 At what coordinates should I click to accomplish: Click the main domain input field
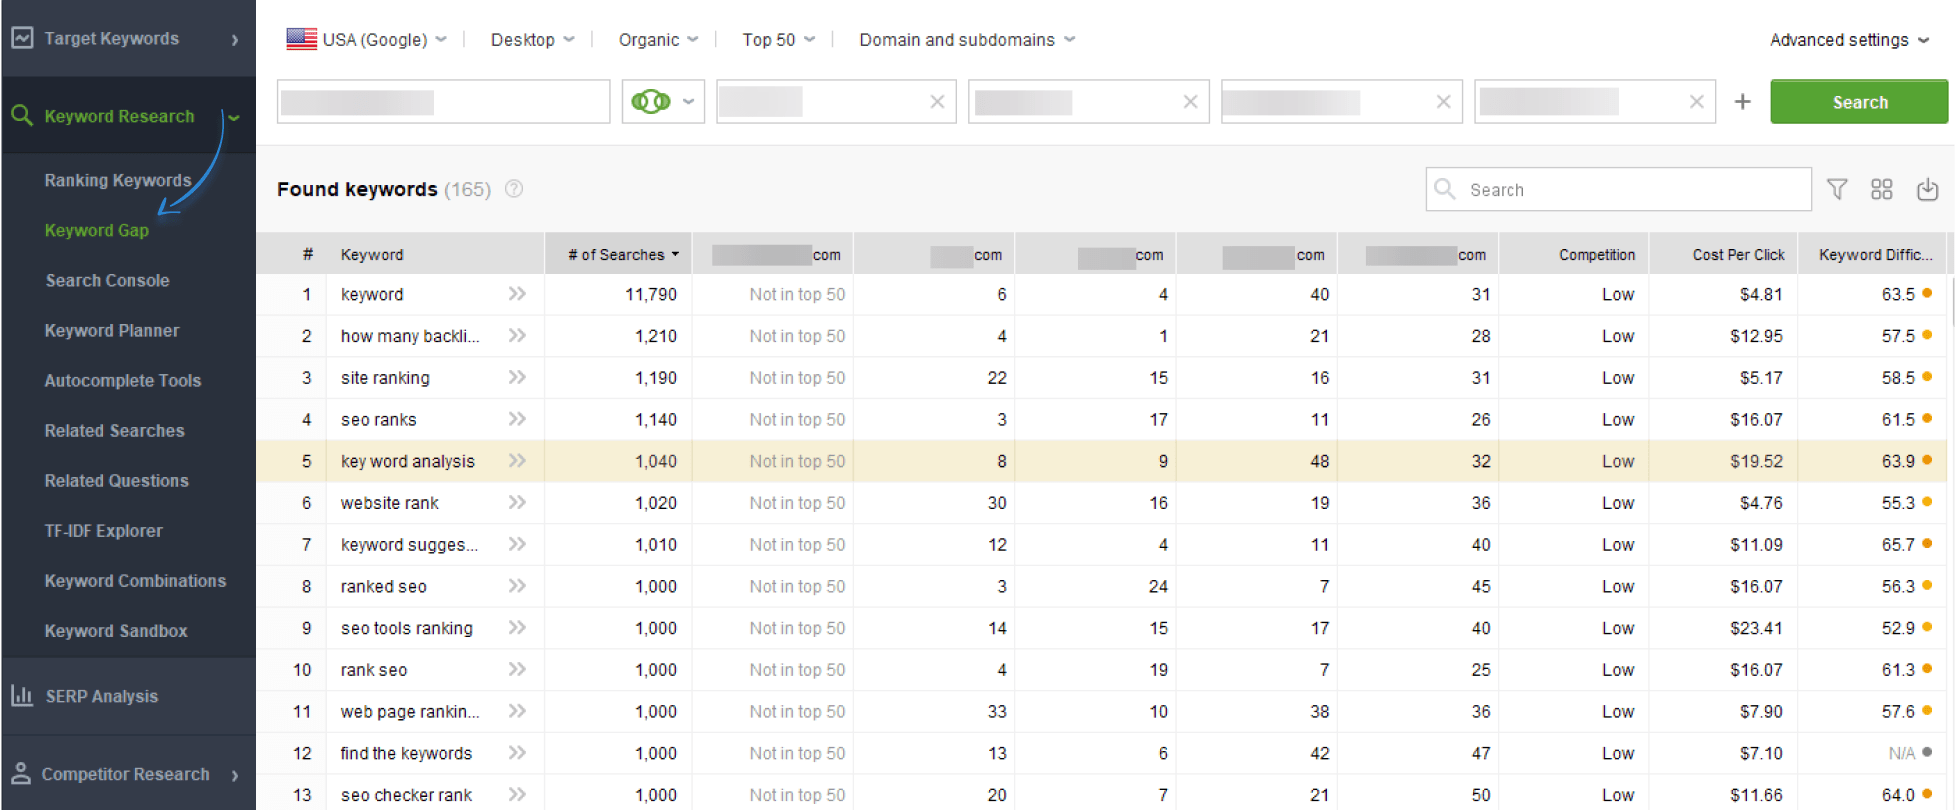443,102
